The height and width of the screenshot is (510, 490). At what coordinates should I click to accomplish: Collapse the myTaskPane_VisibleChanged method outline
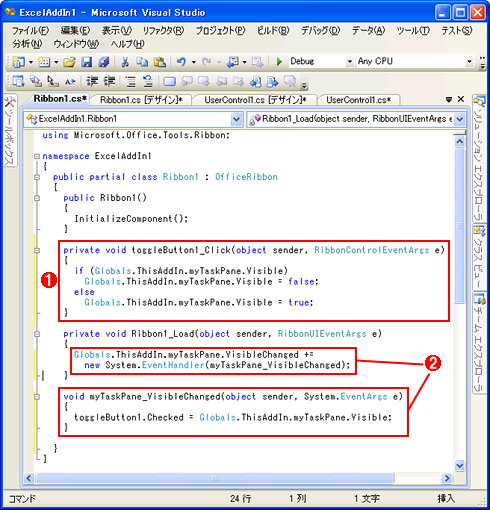pyautogui.click(x=37, y=397)
